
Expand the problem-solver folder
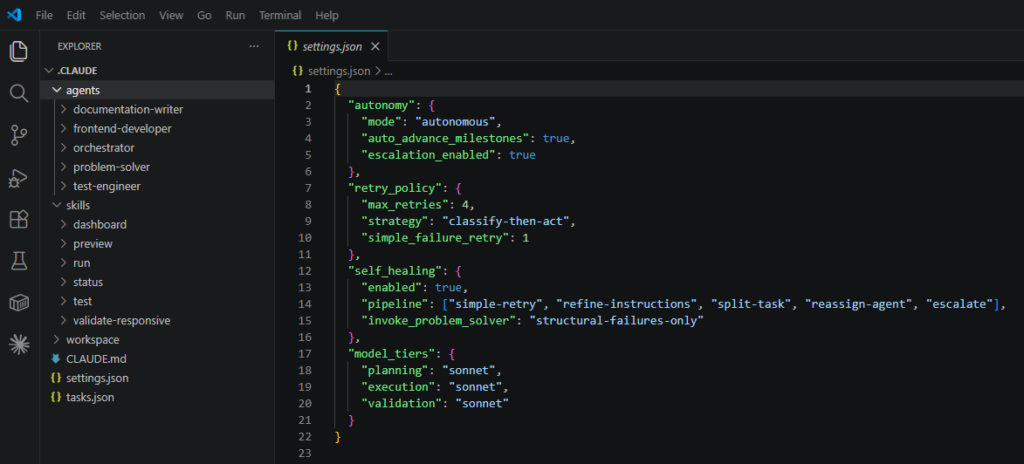pos(63,167)
